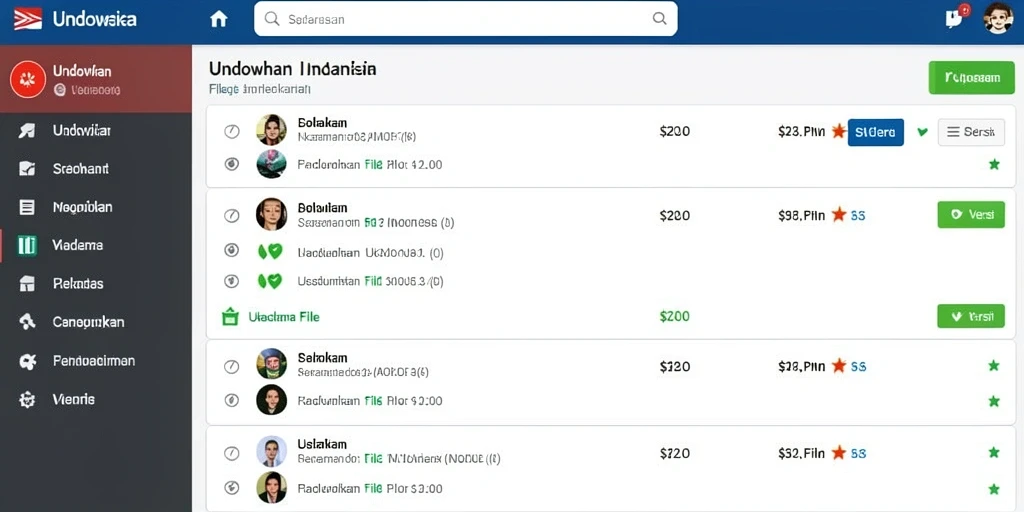Image resolution: width=1024 pixels, height=512 pixels.
Task: Click the home icon in top bar
Action: [219, 19]
